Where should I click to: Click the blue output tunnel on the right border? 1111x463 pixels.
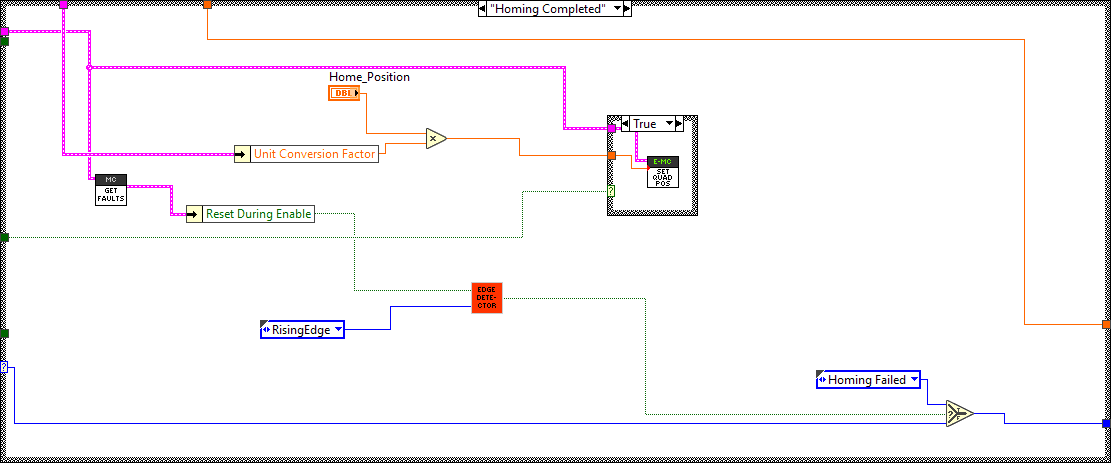point(1105,423)
